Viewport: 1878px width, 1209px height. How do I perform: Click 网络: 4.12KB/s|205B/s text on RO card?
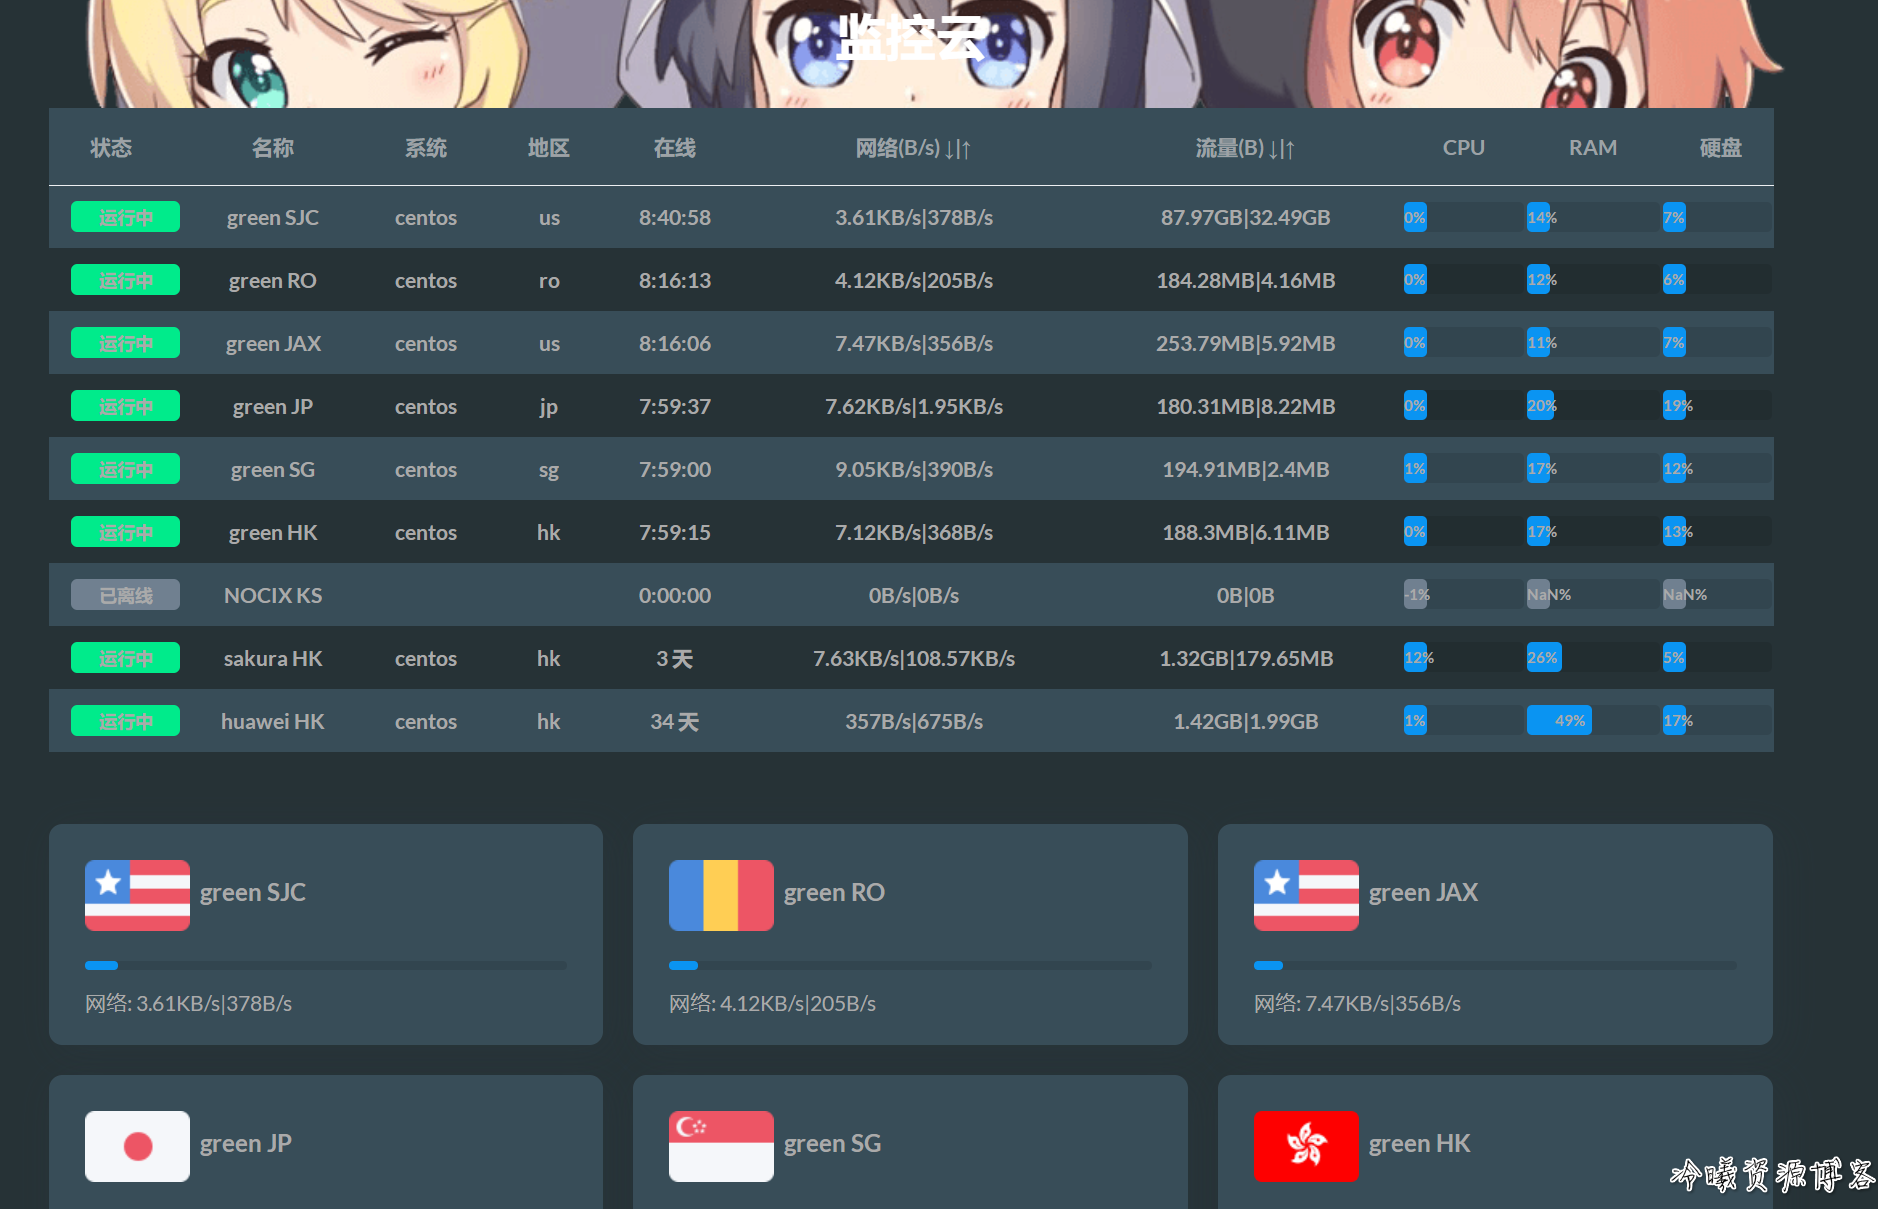(x=772, y=1003)
